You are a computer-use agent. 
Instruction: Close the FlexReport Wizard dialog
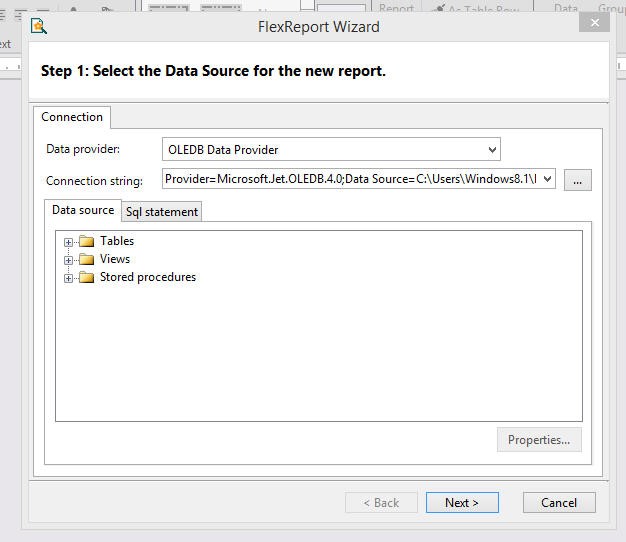click(x=594, y=23)
